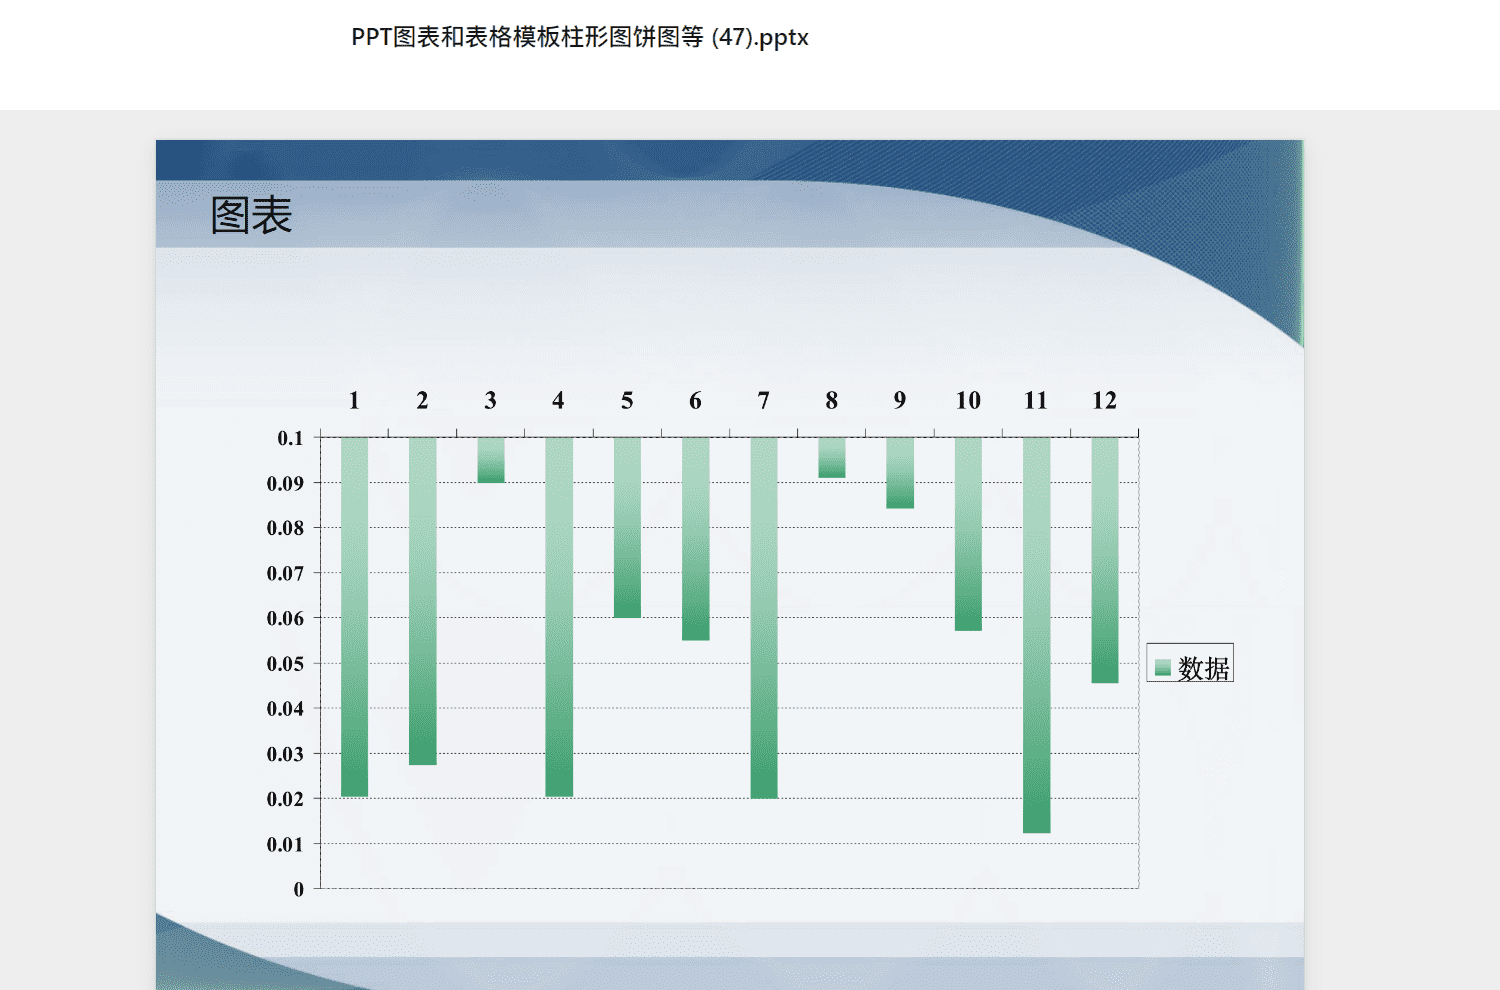Click the category axis label '5'

[627, 401]
